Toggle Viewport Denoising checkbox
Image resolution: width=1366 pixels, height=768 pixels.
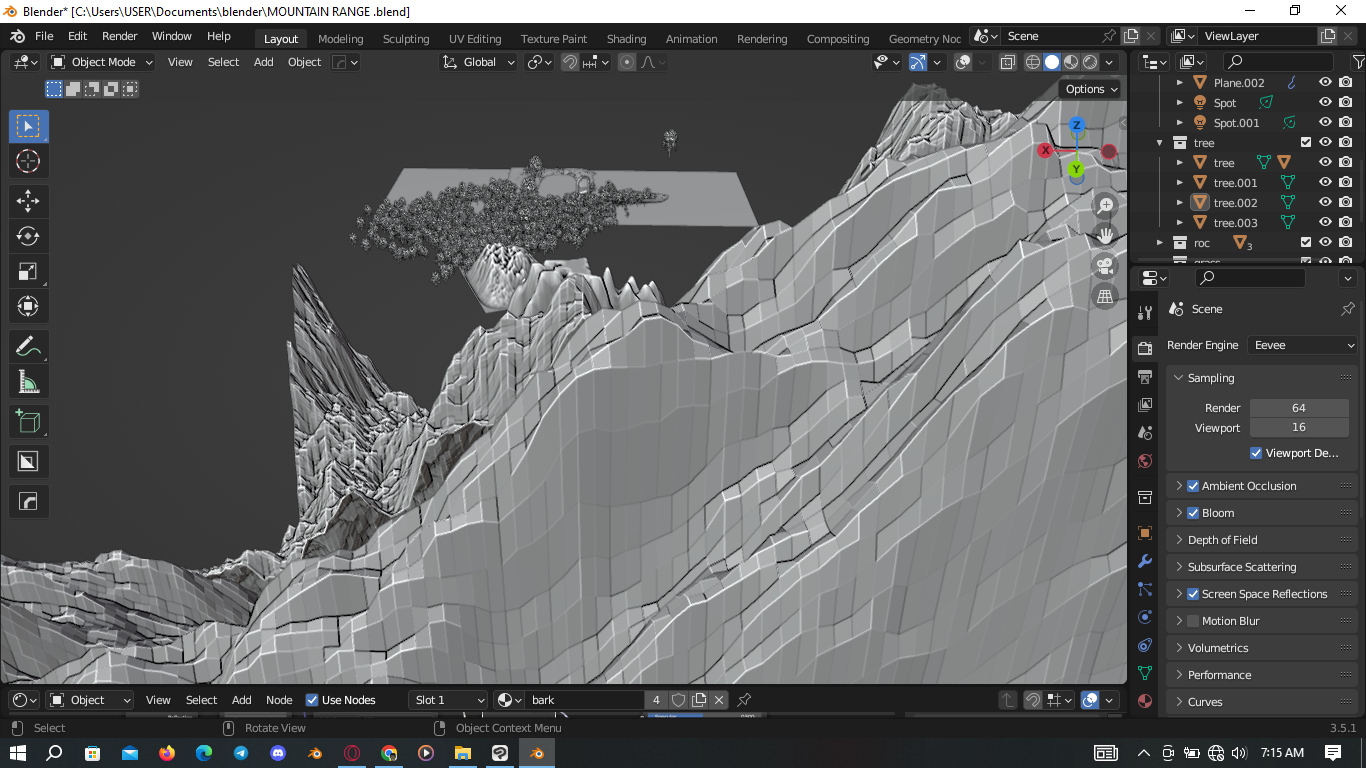point(1256,453)
